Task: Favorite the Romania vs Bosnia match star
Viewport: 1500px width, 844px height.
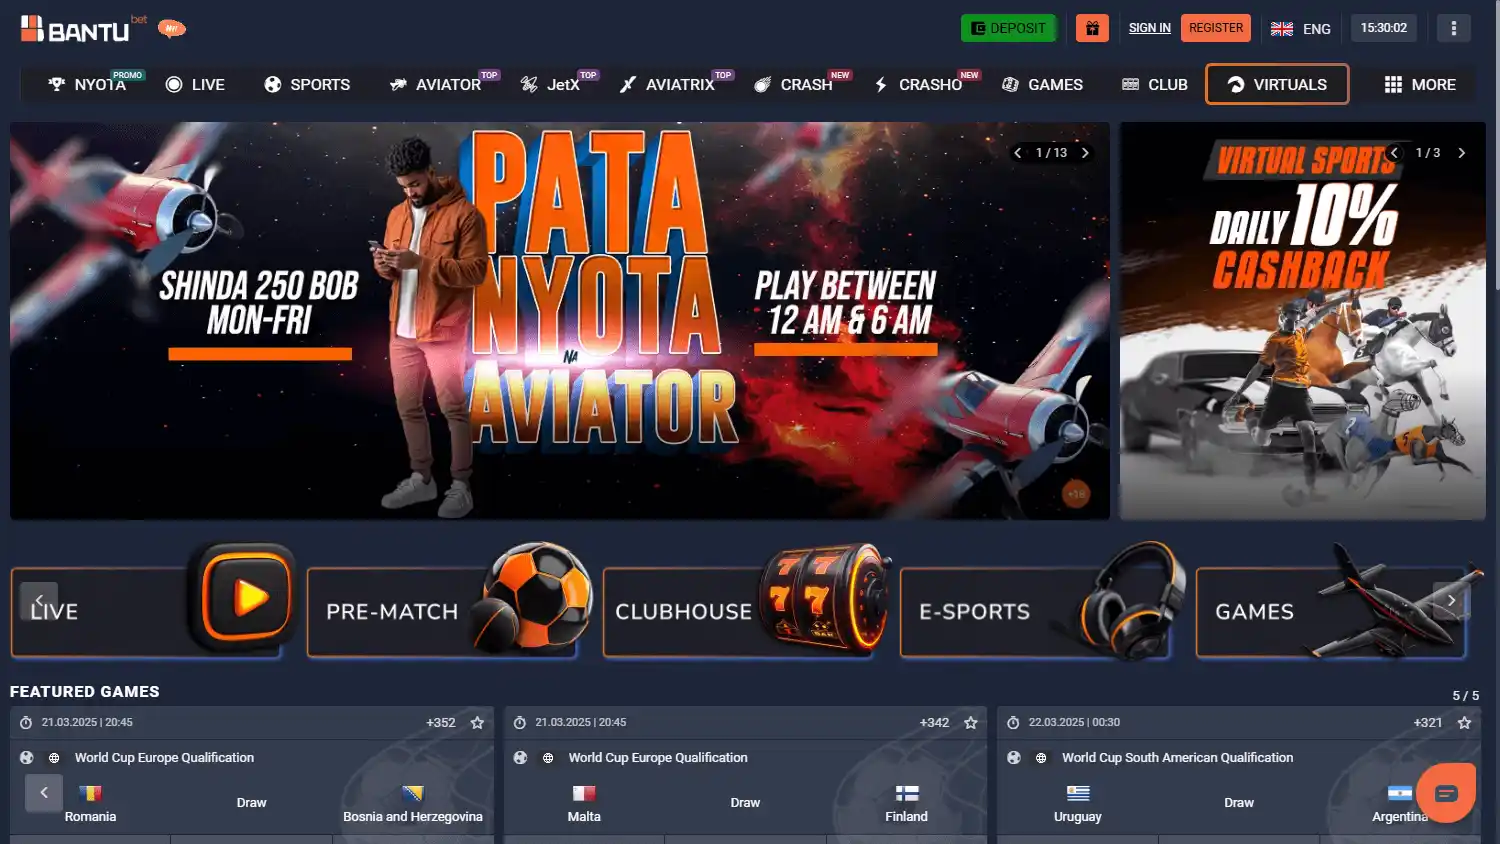Action: click(477, 722)
